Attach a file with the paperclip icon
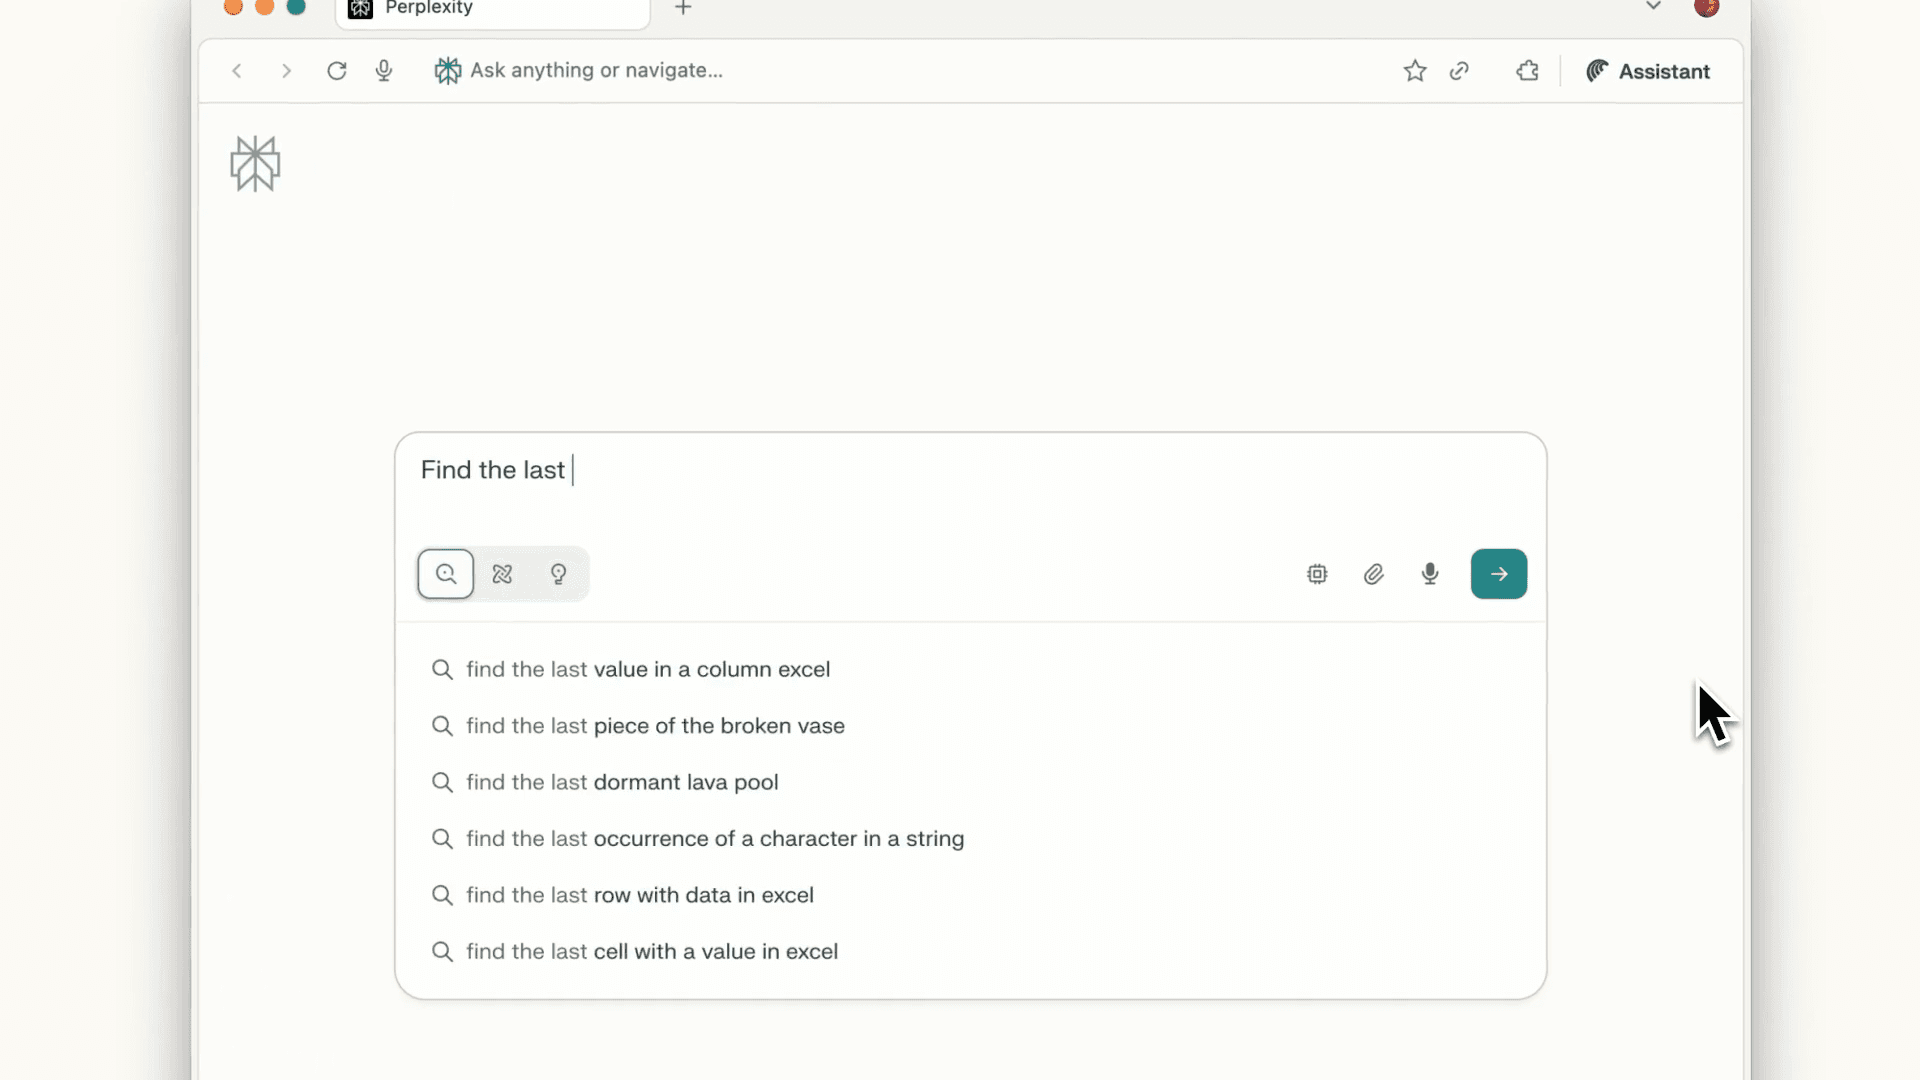Screen dimensions: 1920x1080 click(1374, 574)
